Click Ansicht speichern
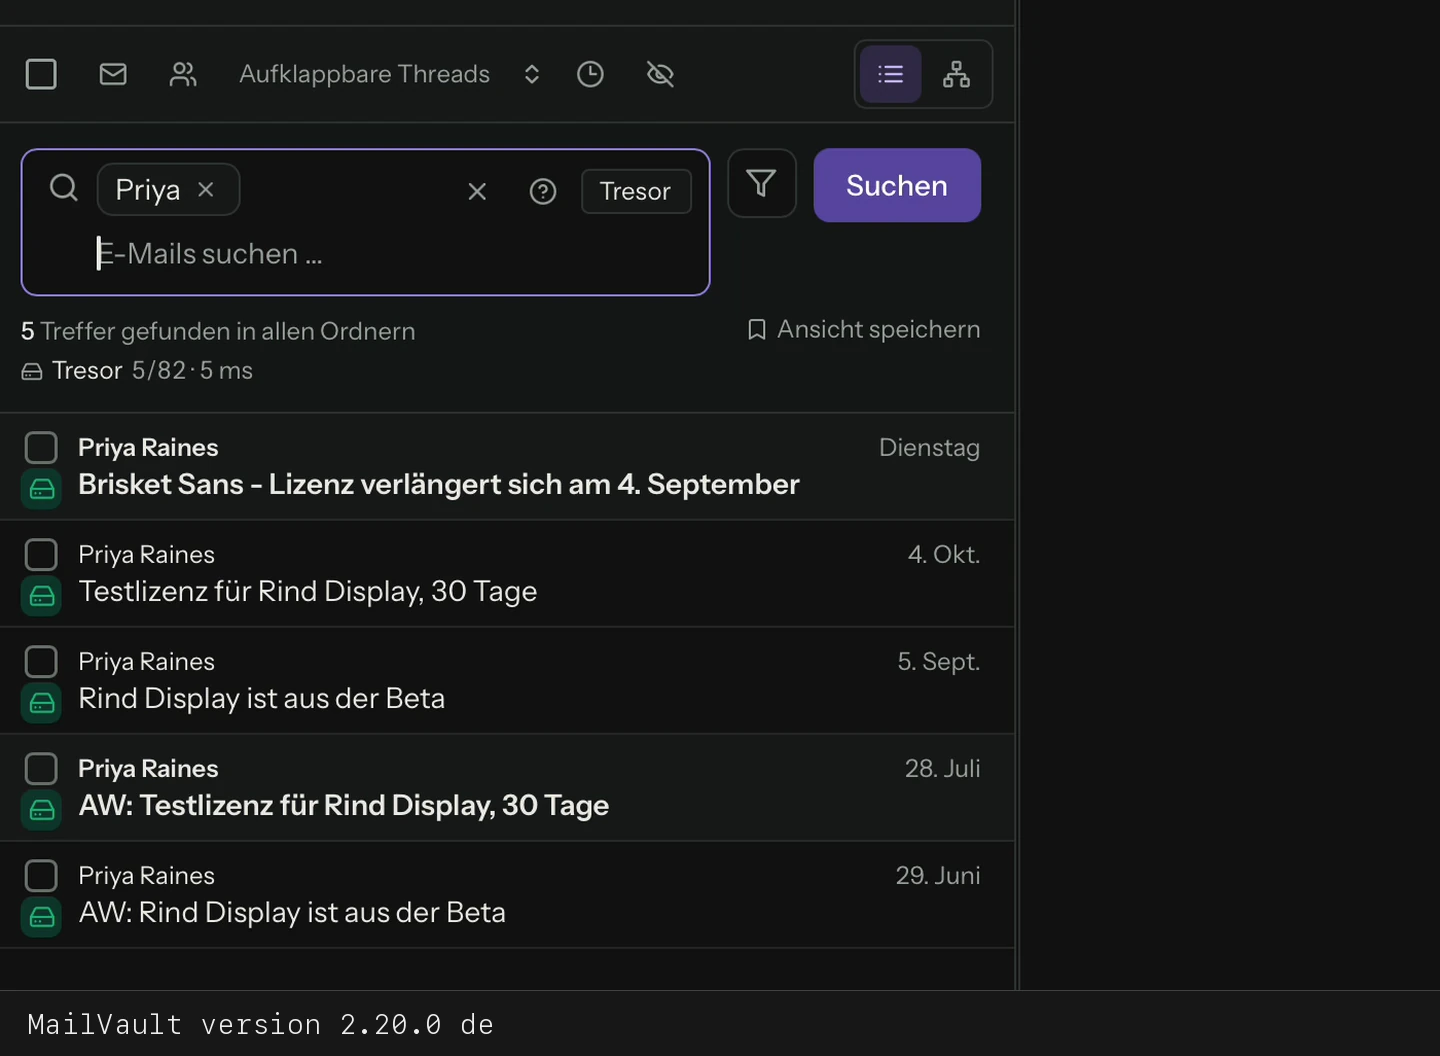 [864, 329]
